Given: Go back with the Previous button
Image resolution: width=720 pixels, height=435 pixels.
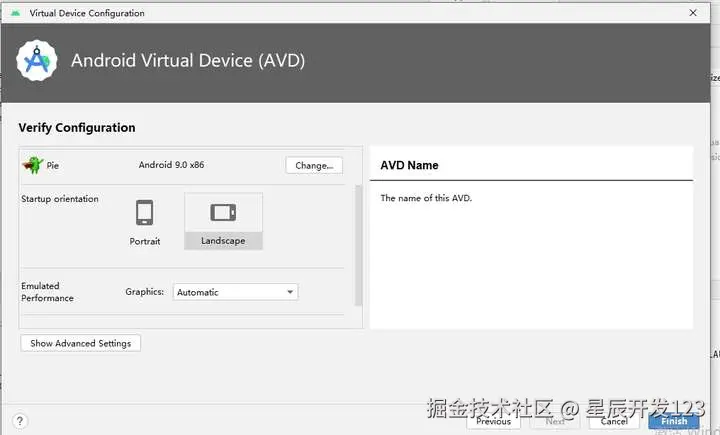Looking at the screenshot, I should point(494,421).
